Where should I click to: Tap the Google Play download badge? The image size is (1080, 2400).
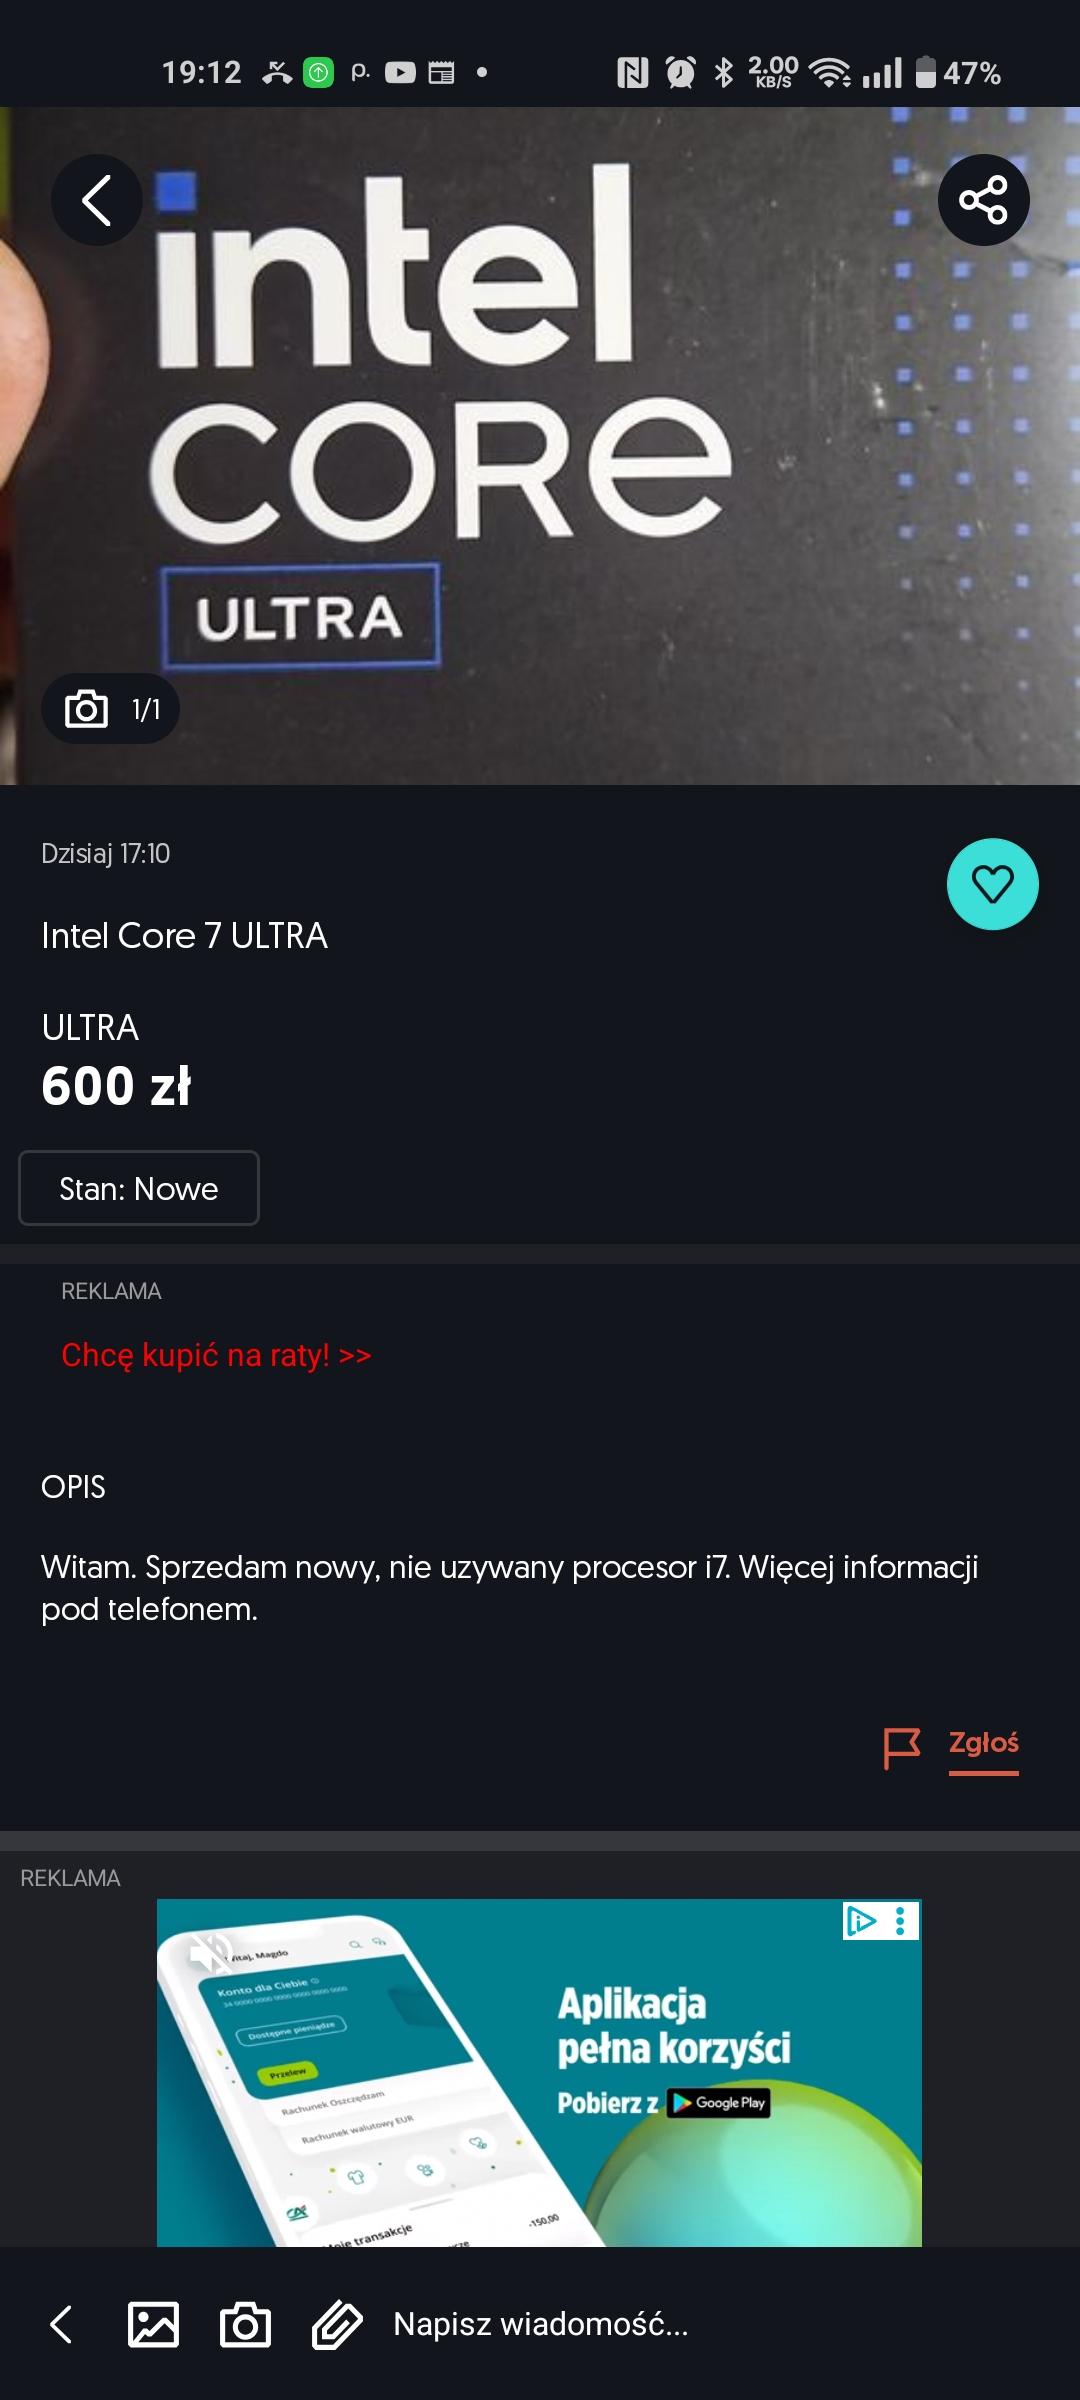click(718, 2102)
